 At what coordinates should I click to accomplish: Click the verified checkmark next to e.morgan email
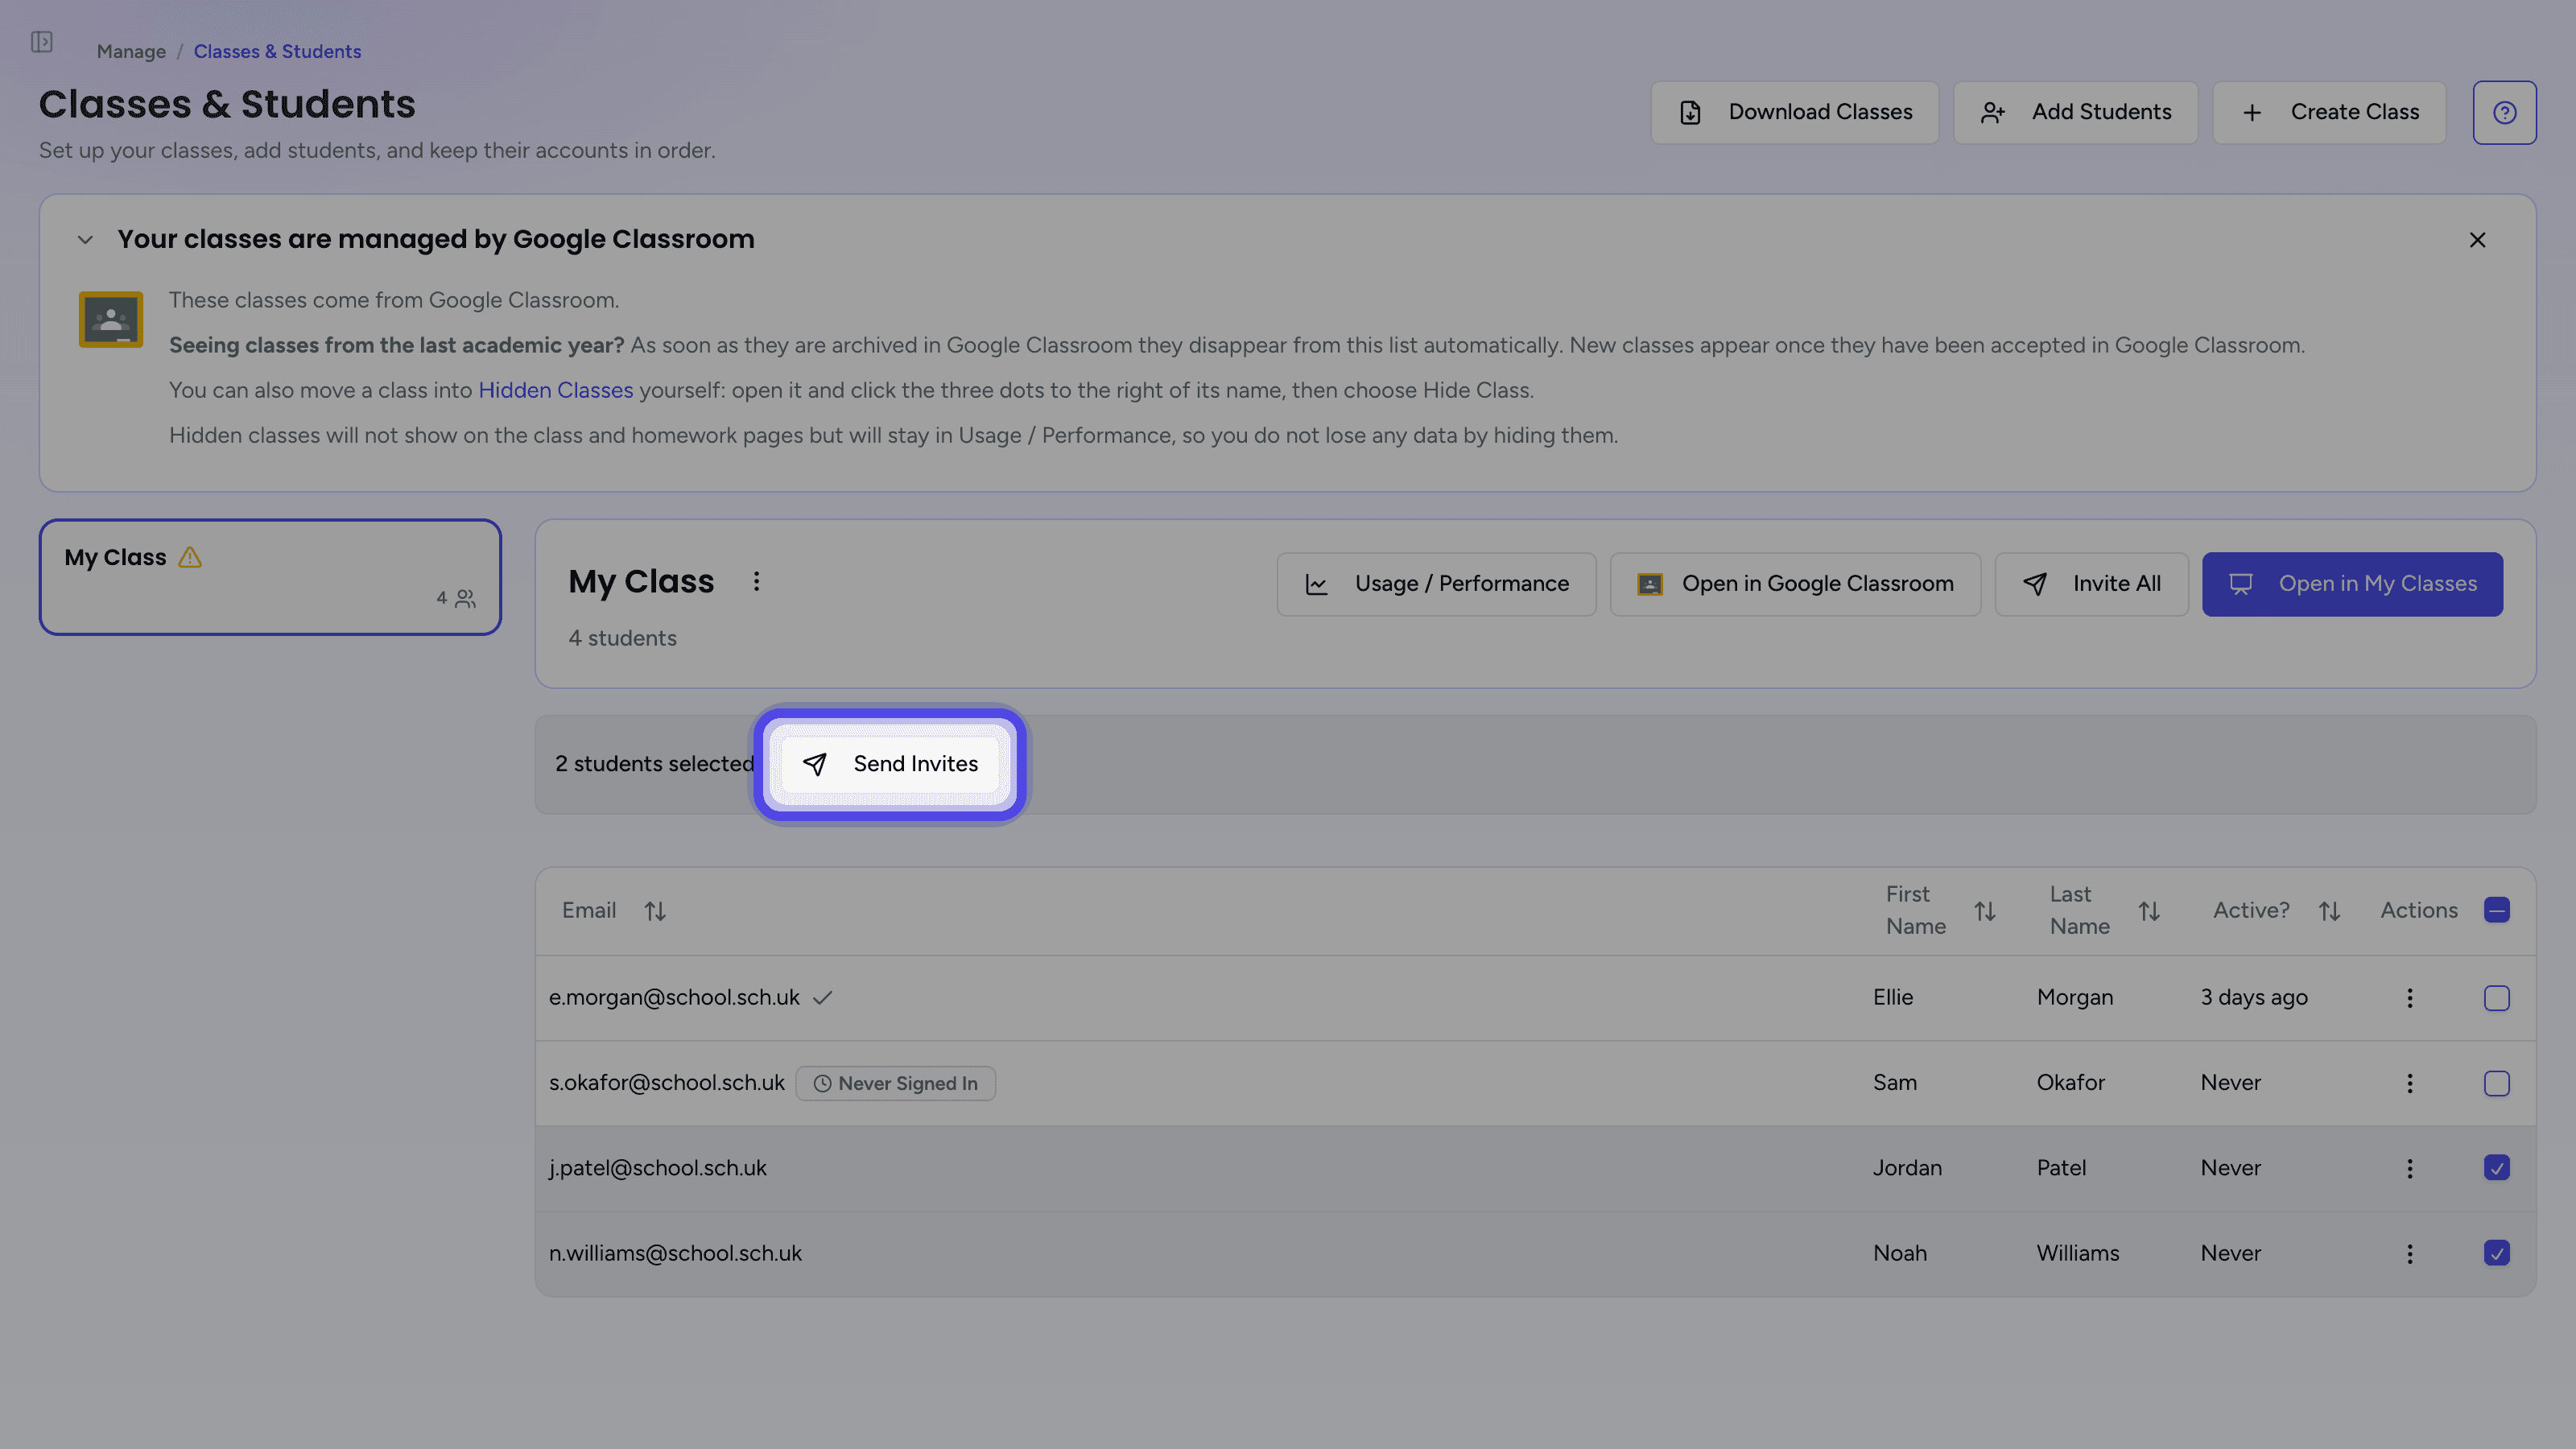(822, 998)
